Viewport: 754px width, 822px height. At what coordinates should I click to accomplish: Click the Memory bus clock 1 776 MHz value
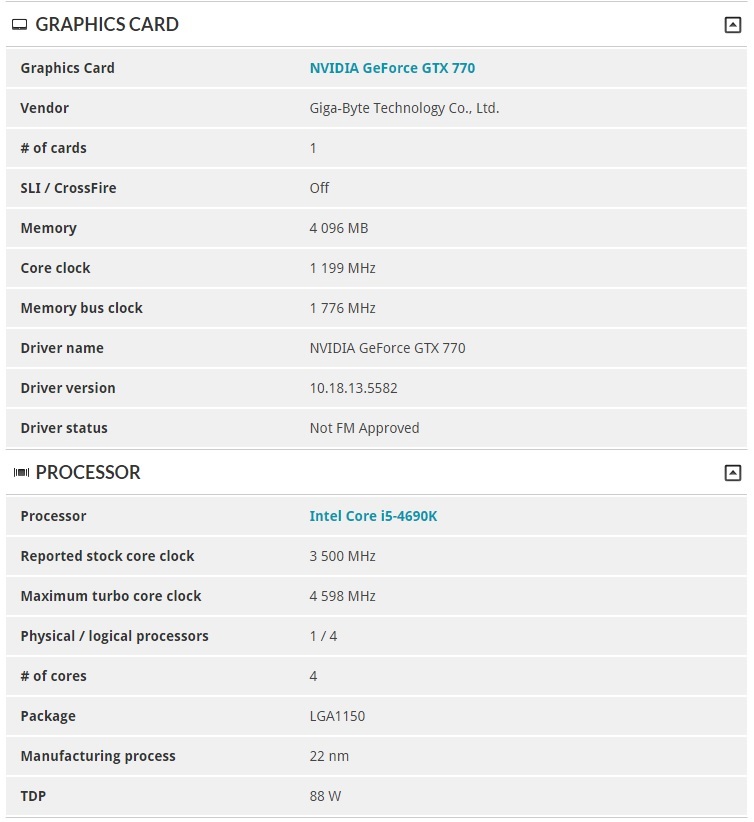point(342,308)
